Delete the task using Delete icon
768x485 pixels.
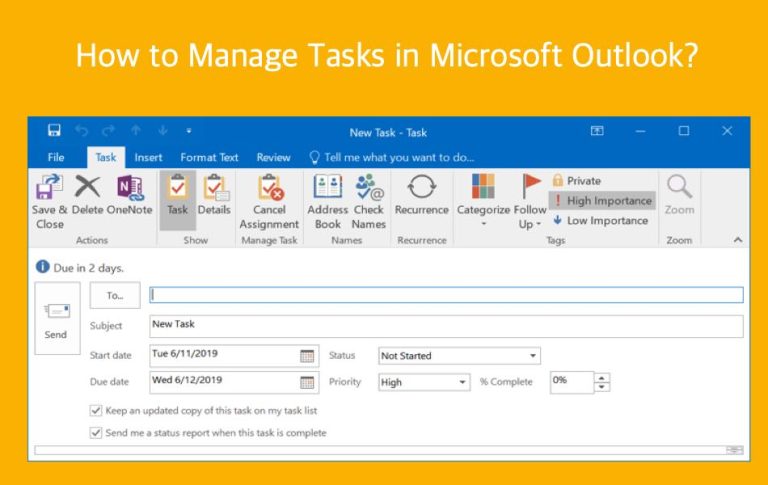coord(88,189)
